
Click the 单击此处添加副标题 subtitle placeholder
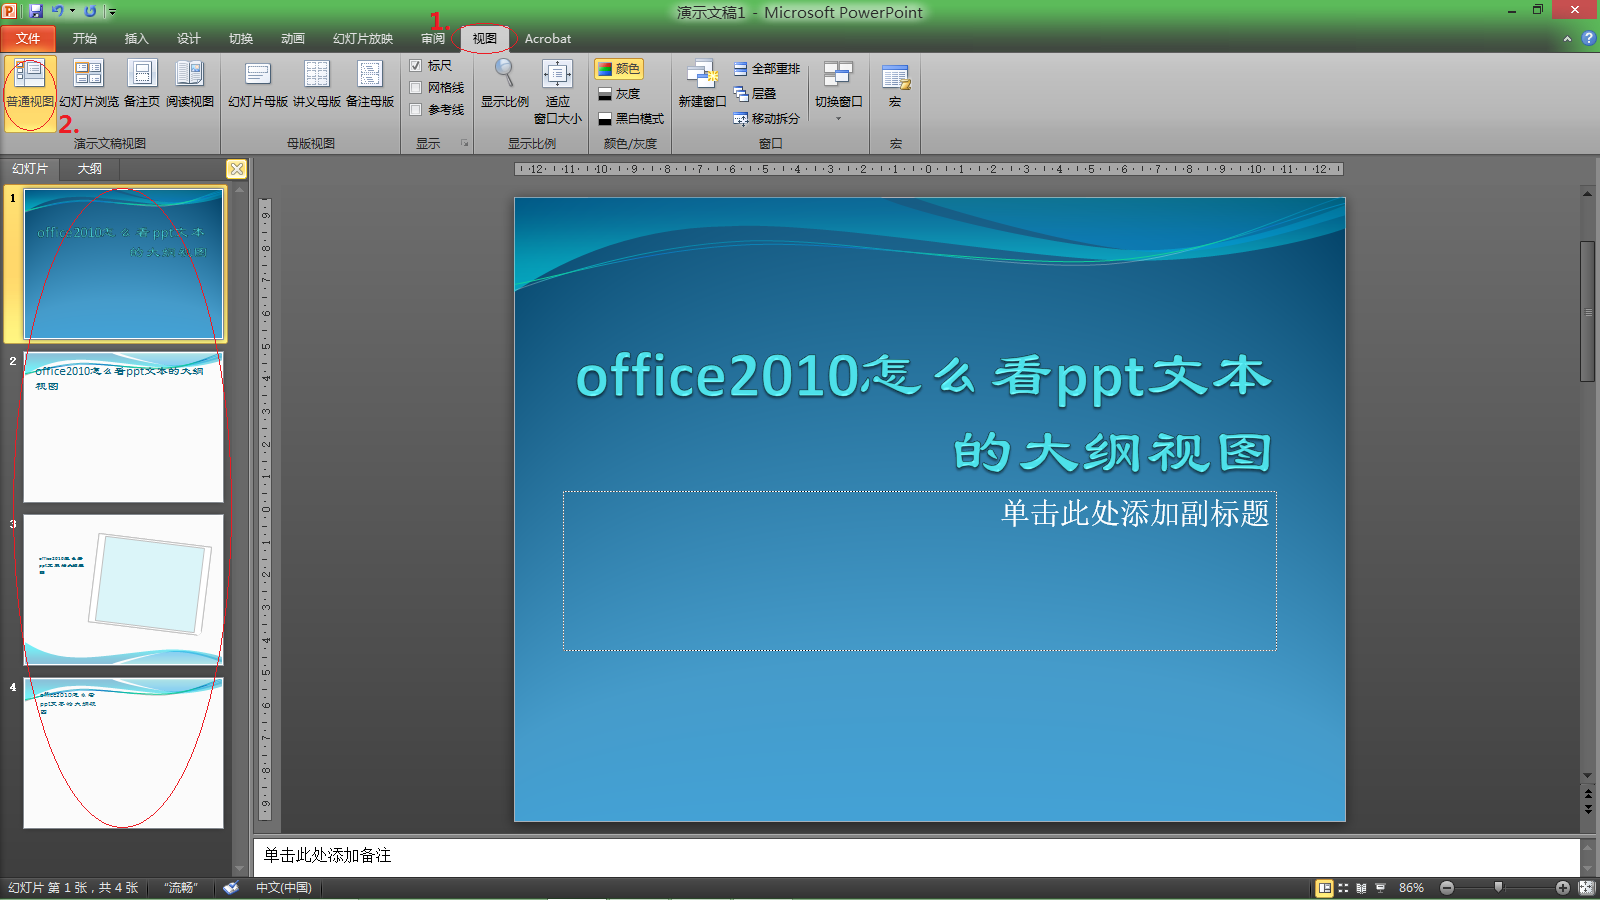[x=920, y=571]
